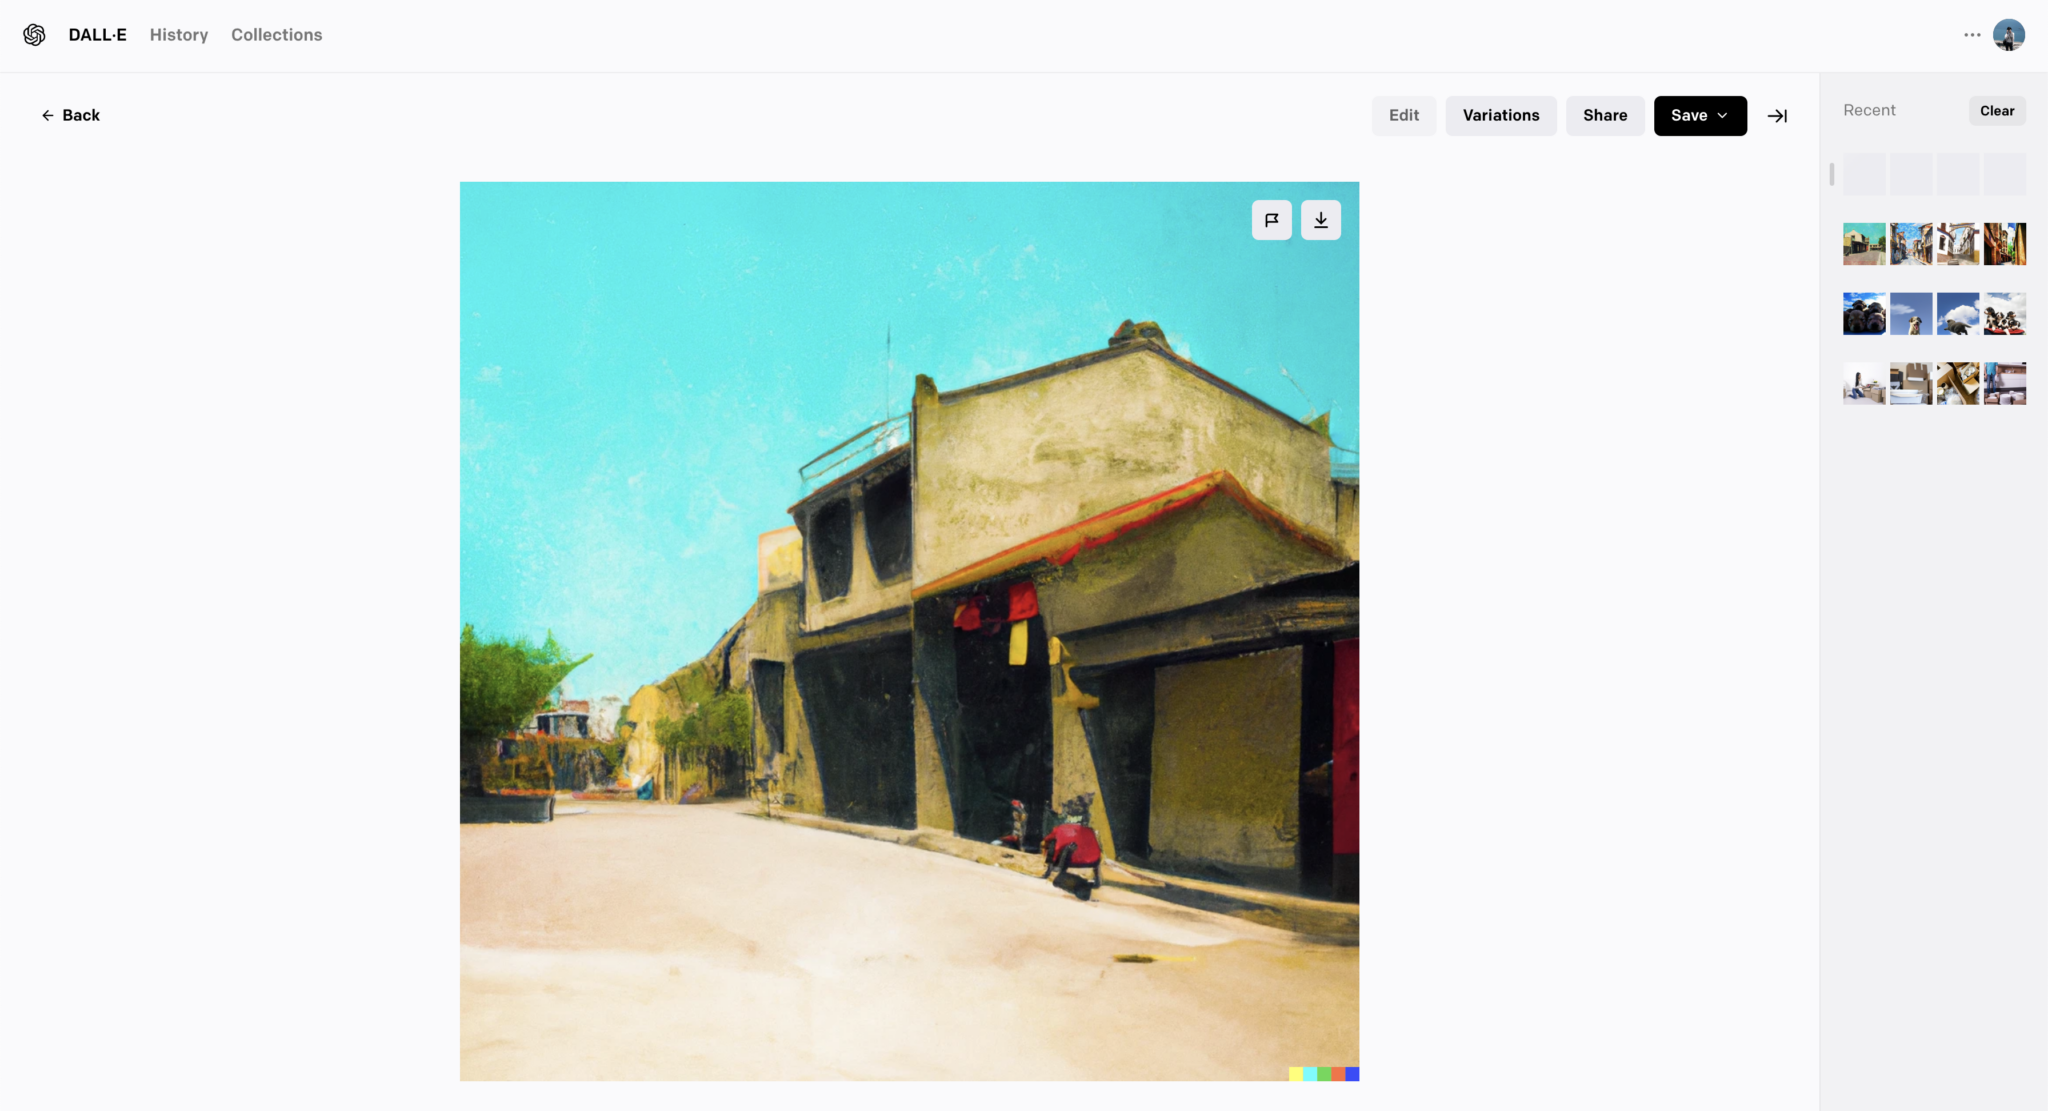Image resolution: width=2048 pixels, height=1111 pixels.
Task: Open the three-dot more options menu
Action: [x=1971, y=35]
